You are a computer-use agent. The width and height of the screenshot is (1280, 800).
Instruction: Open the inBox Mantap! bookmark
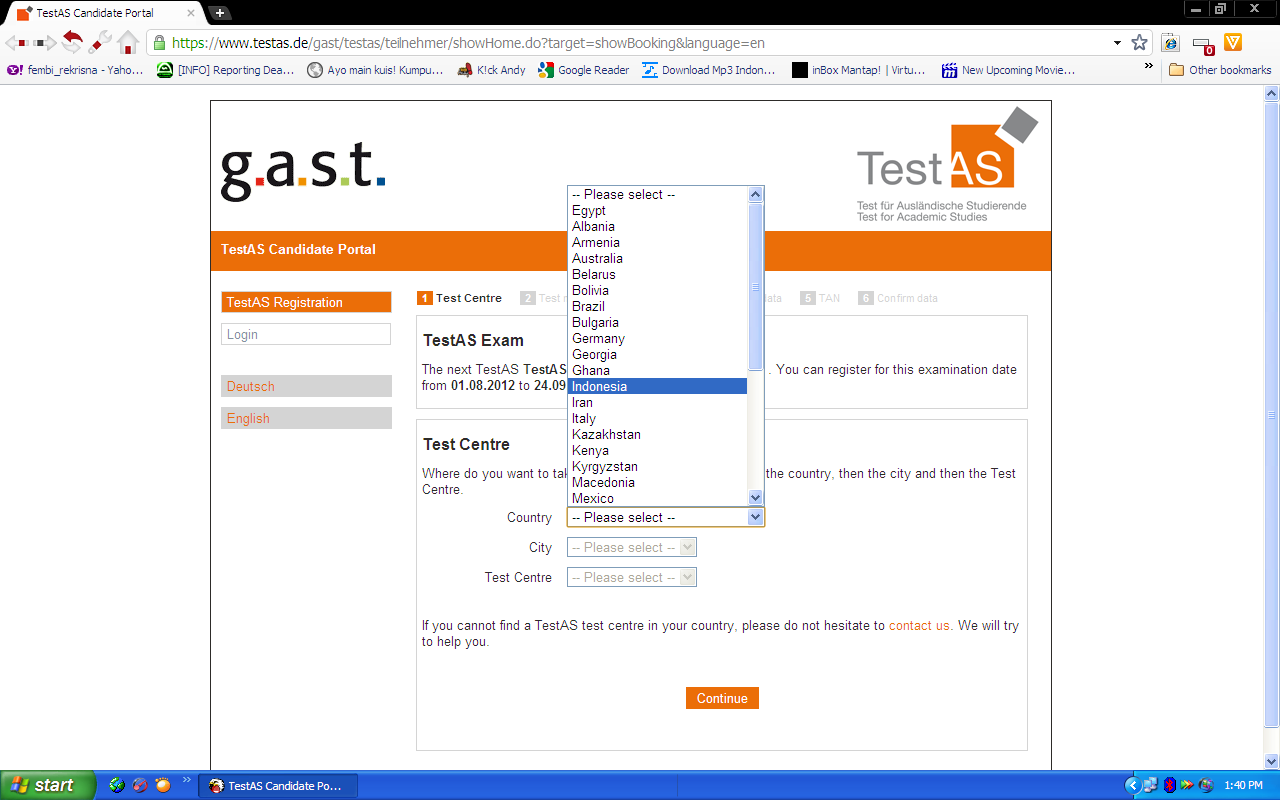pyautogui.click(x=858, y=70)
